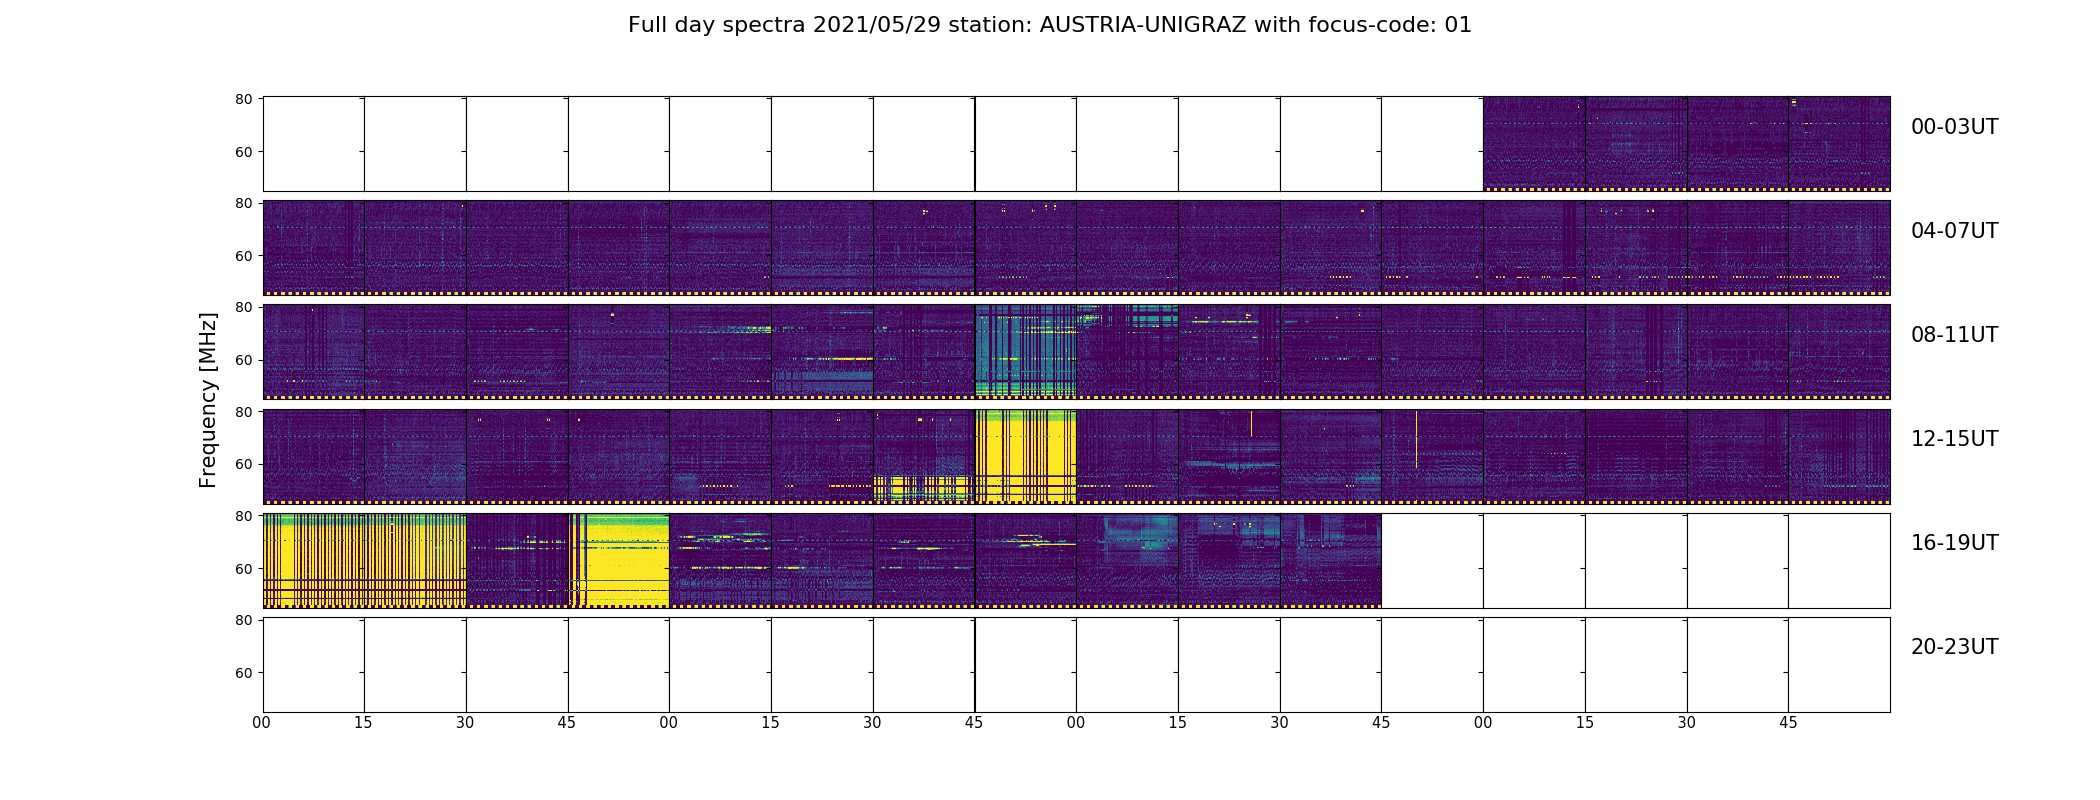This screenshot has height=800, width=2100.
Task: Select the '60' tick of the 04-07UT row
Action: 243,256
